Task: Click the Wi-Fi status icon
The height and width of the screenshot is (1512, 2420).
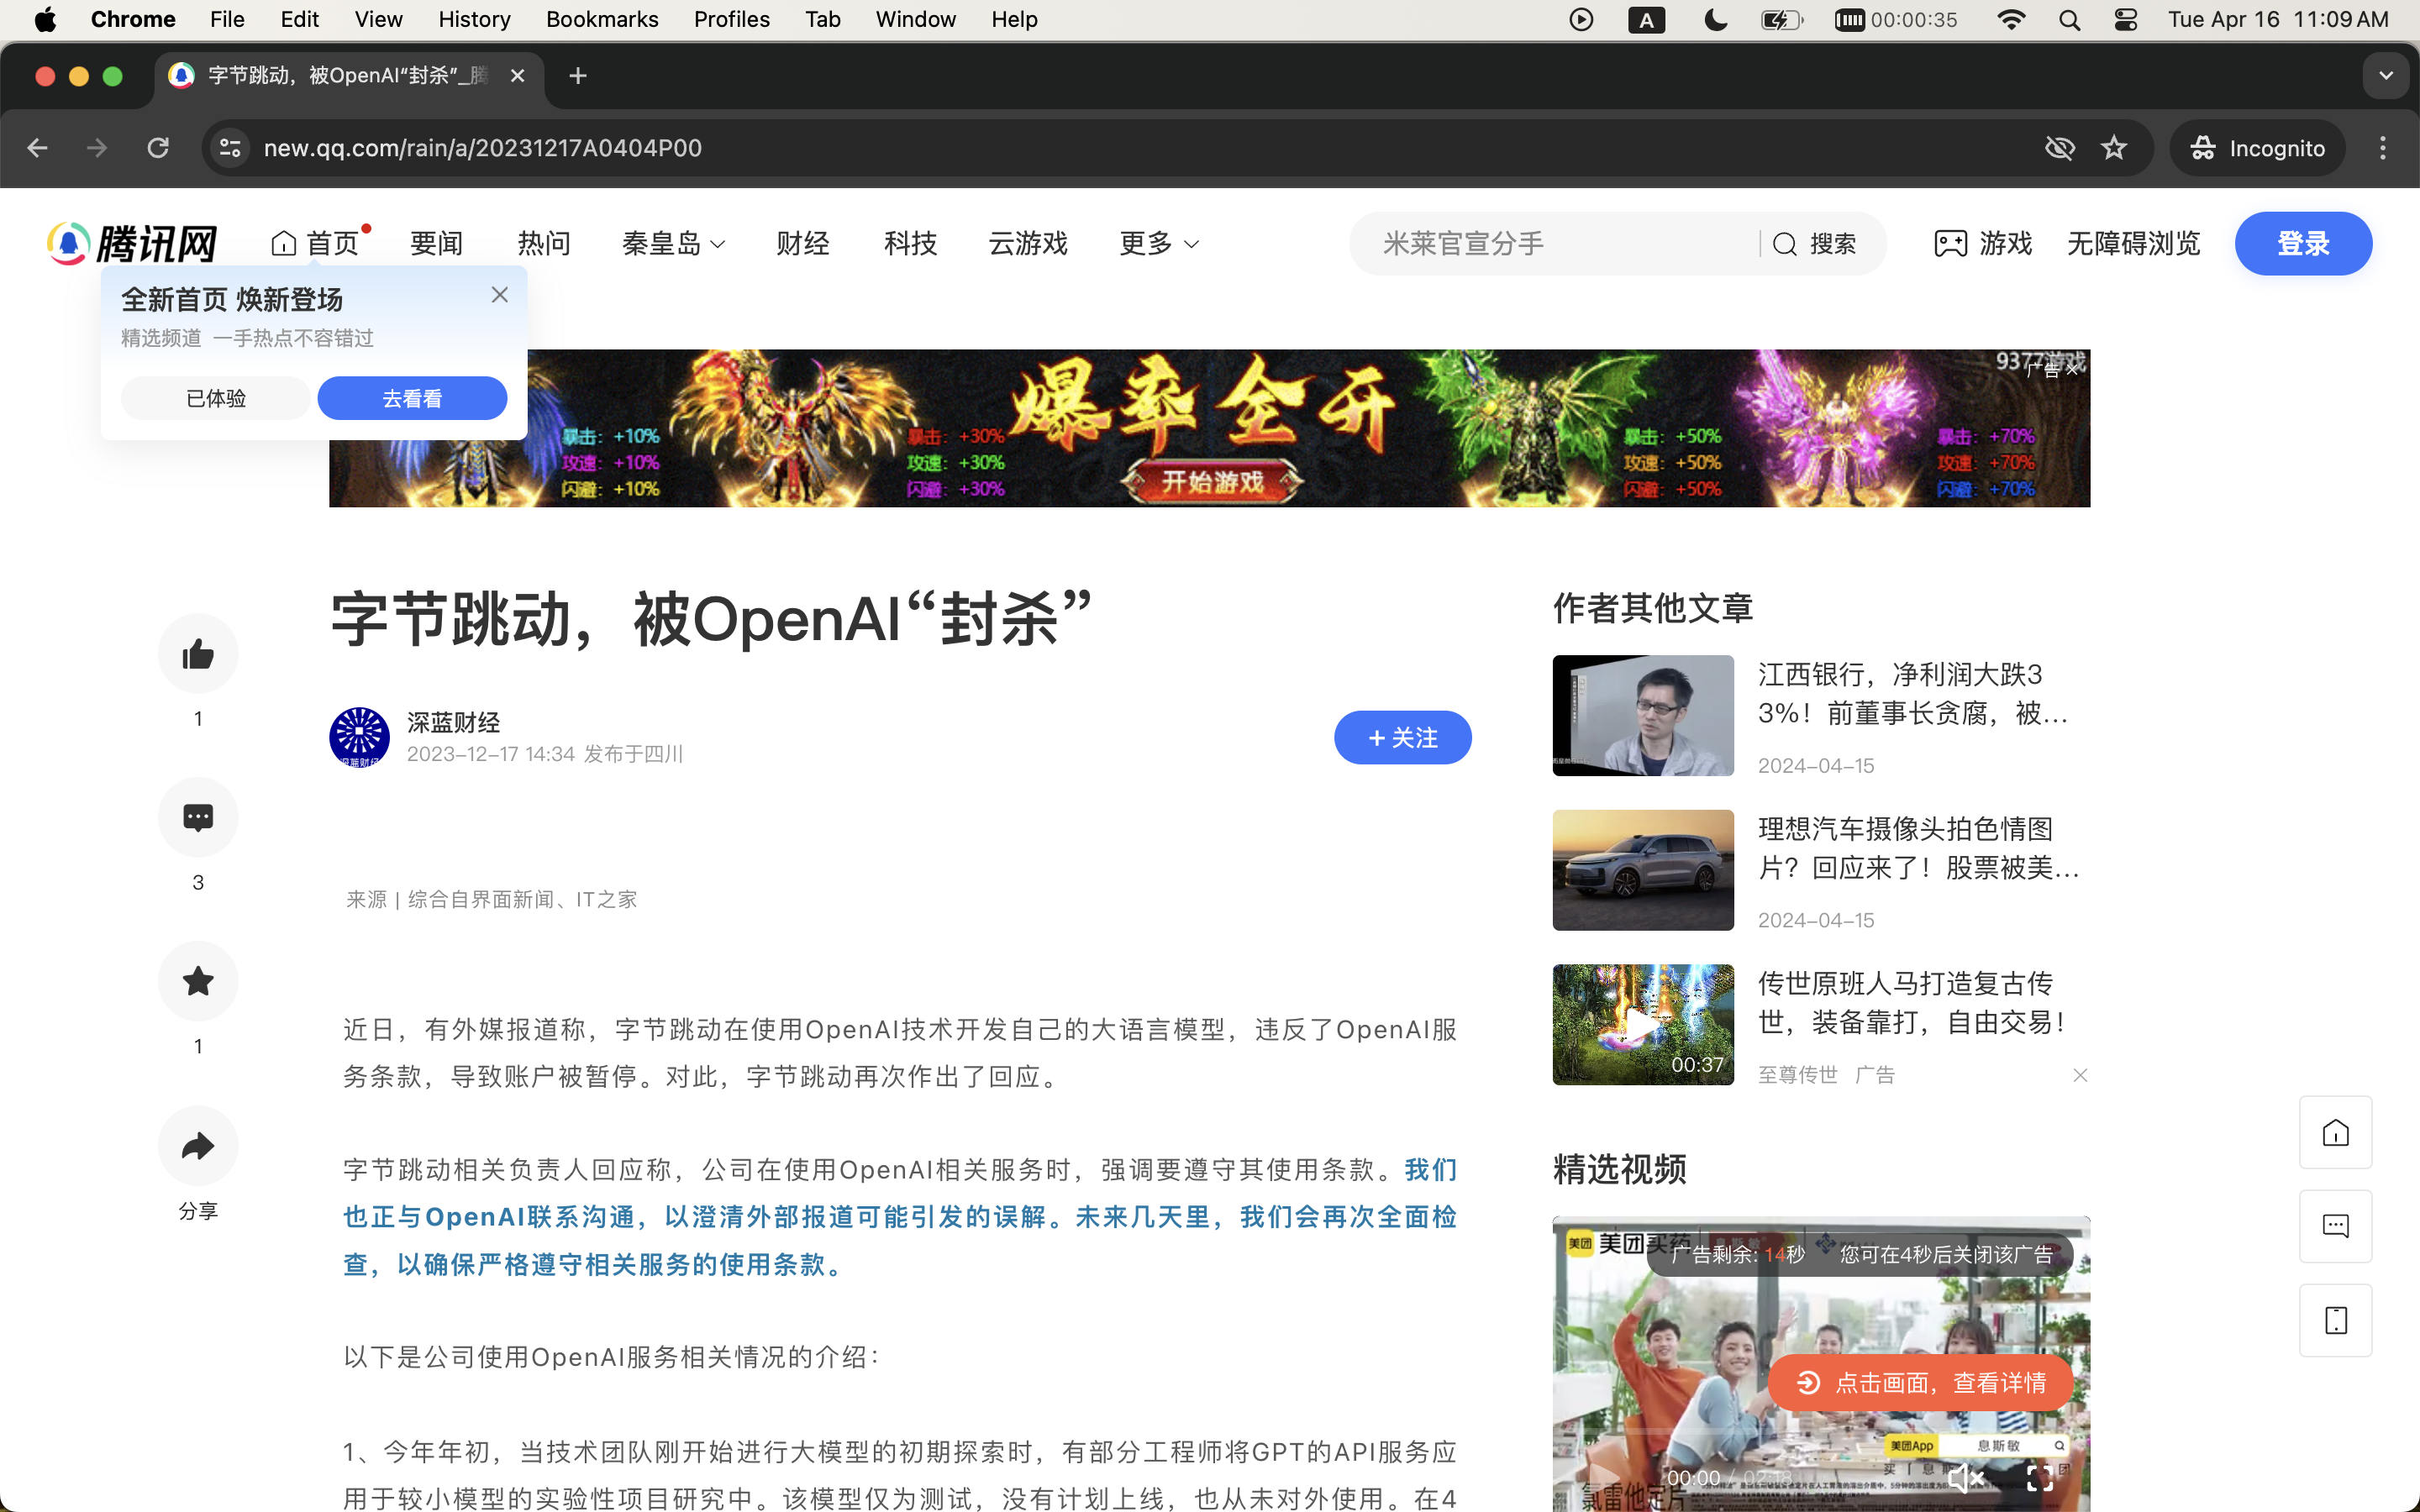Action: point(2011,20)
